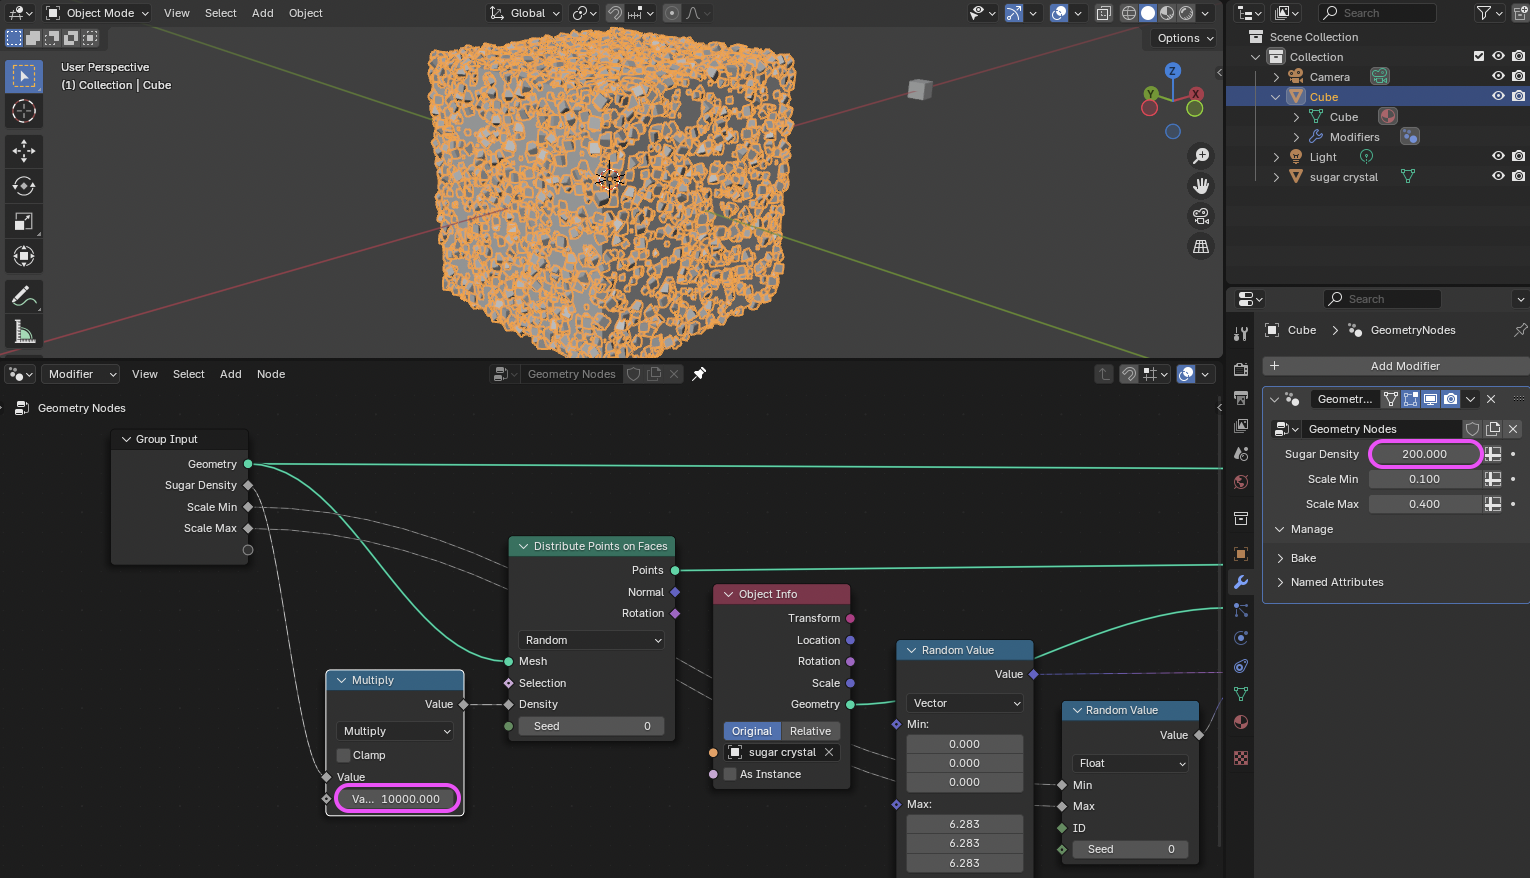The image size is (1530, 878).
Task: Open the Node menu in node editor
Action: point(271,374)
